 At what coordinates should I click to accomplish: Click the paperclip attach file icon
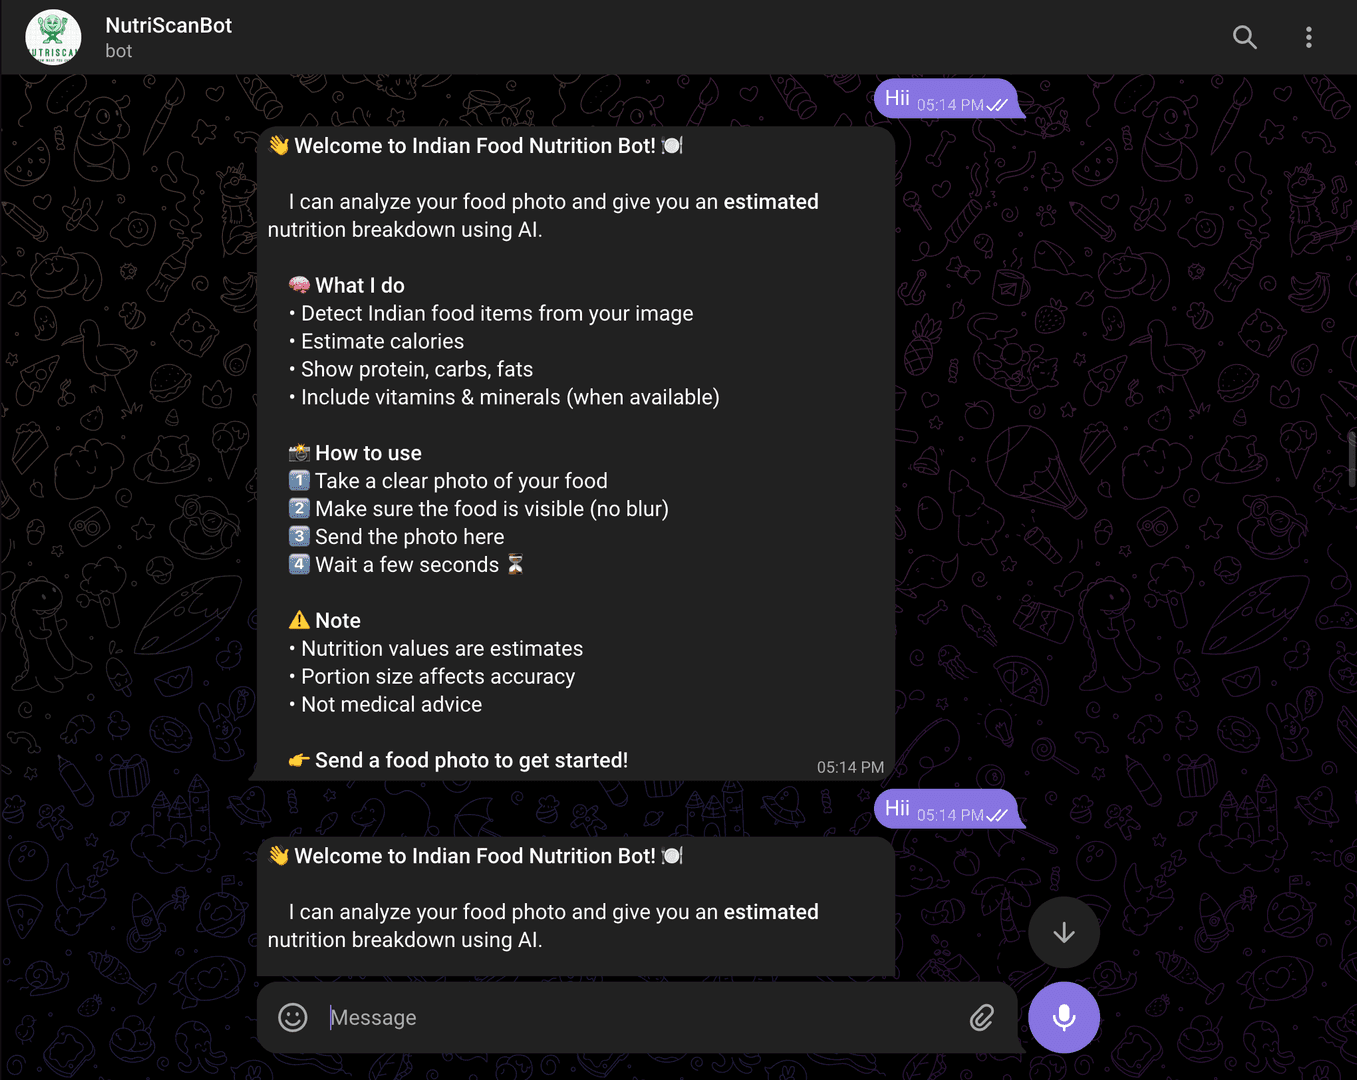[981, 1017]
